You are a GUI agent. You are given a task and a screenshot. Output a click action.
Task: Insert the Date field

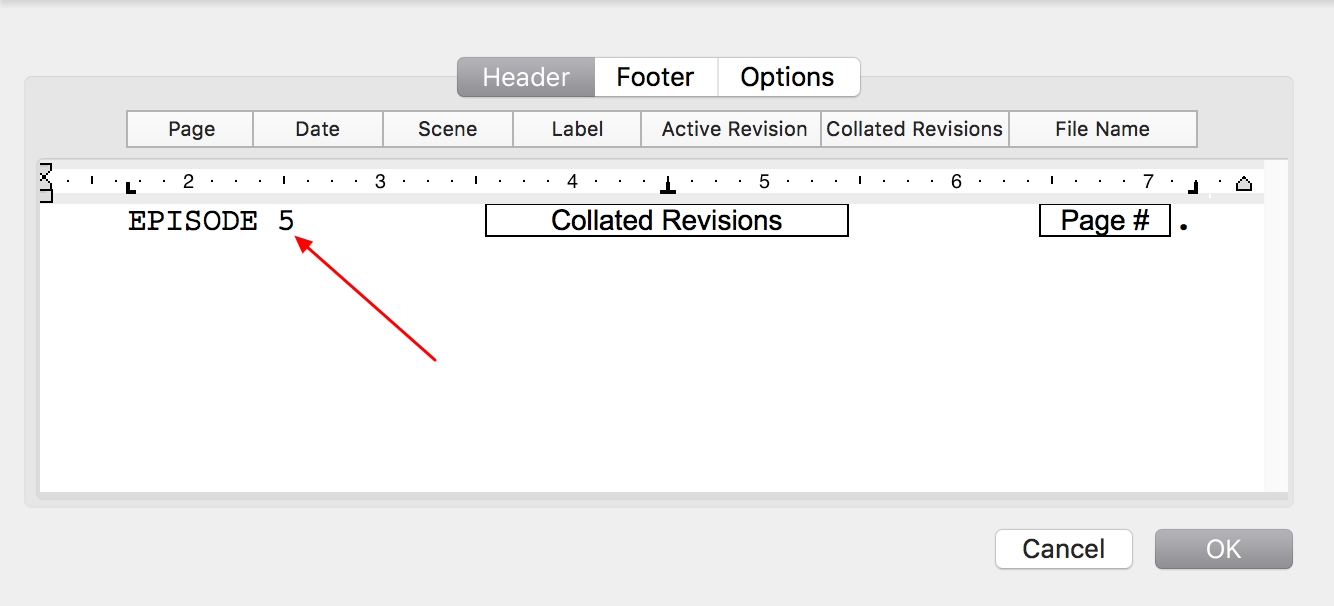click(x=317, y=129)
